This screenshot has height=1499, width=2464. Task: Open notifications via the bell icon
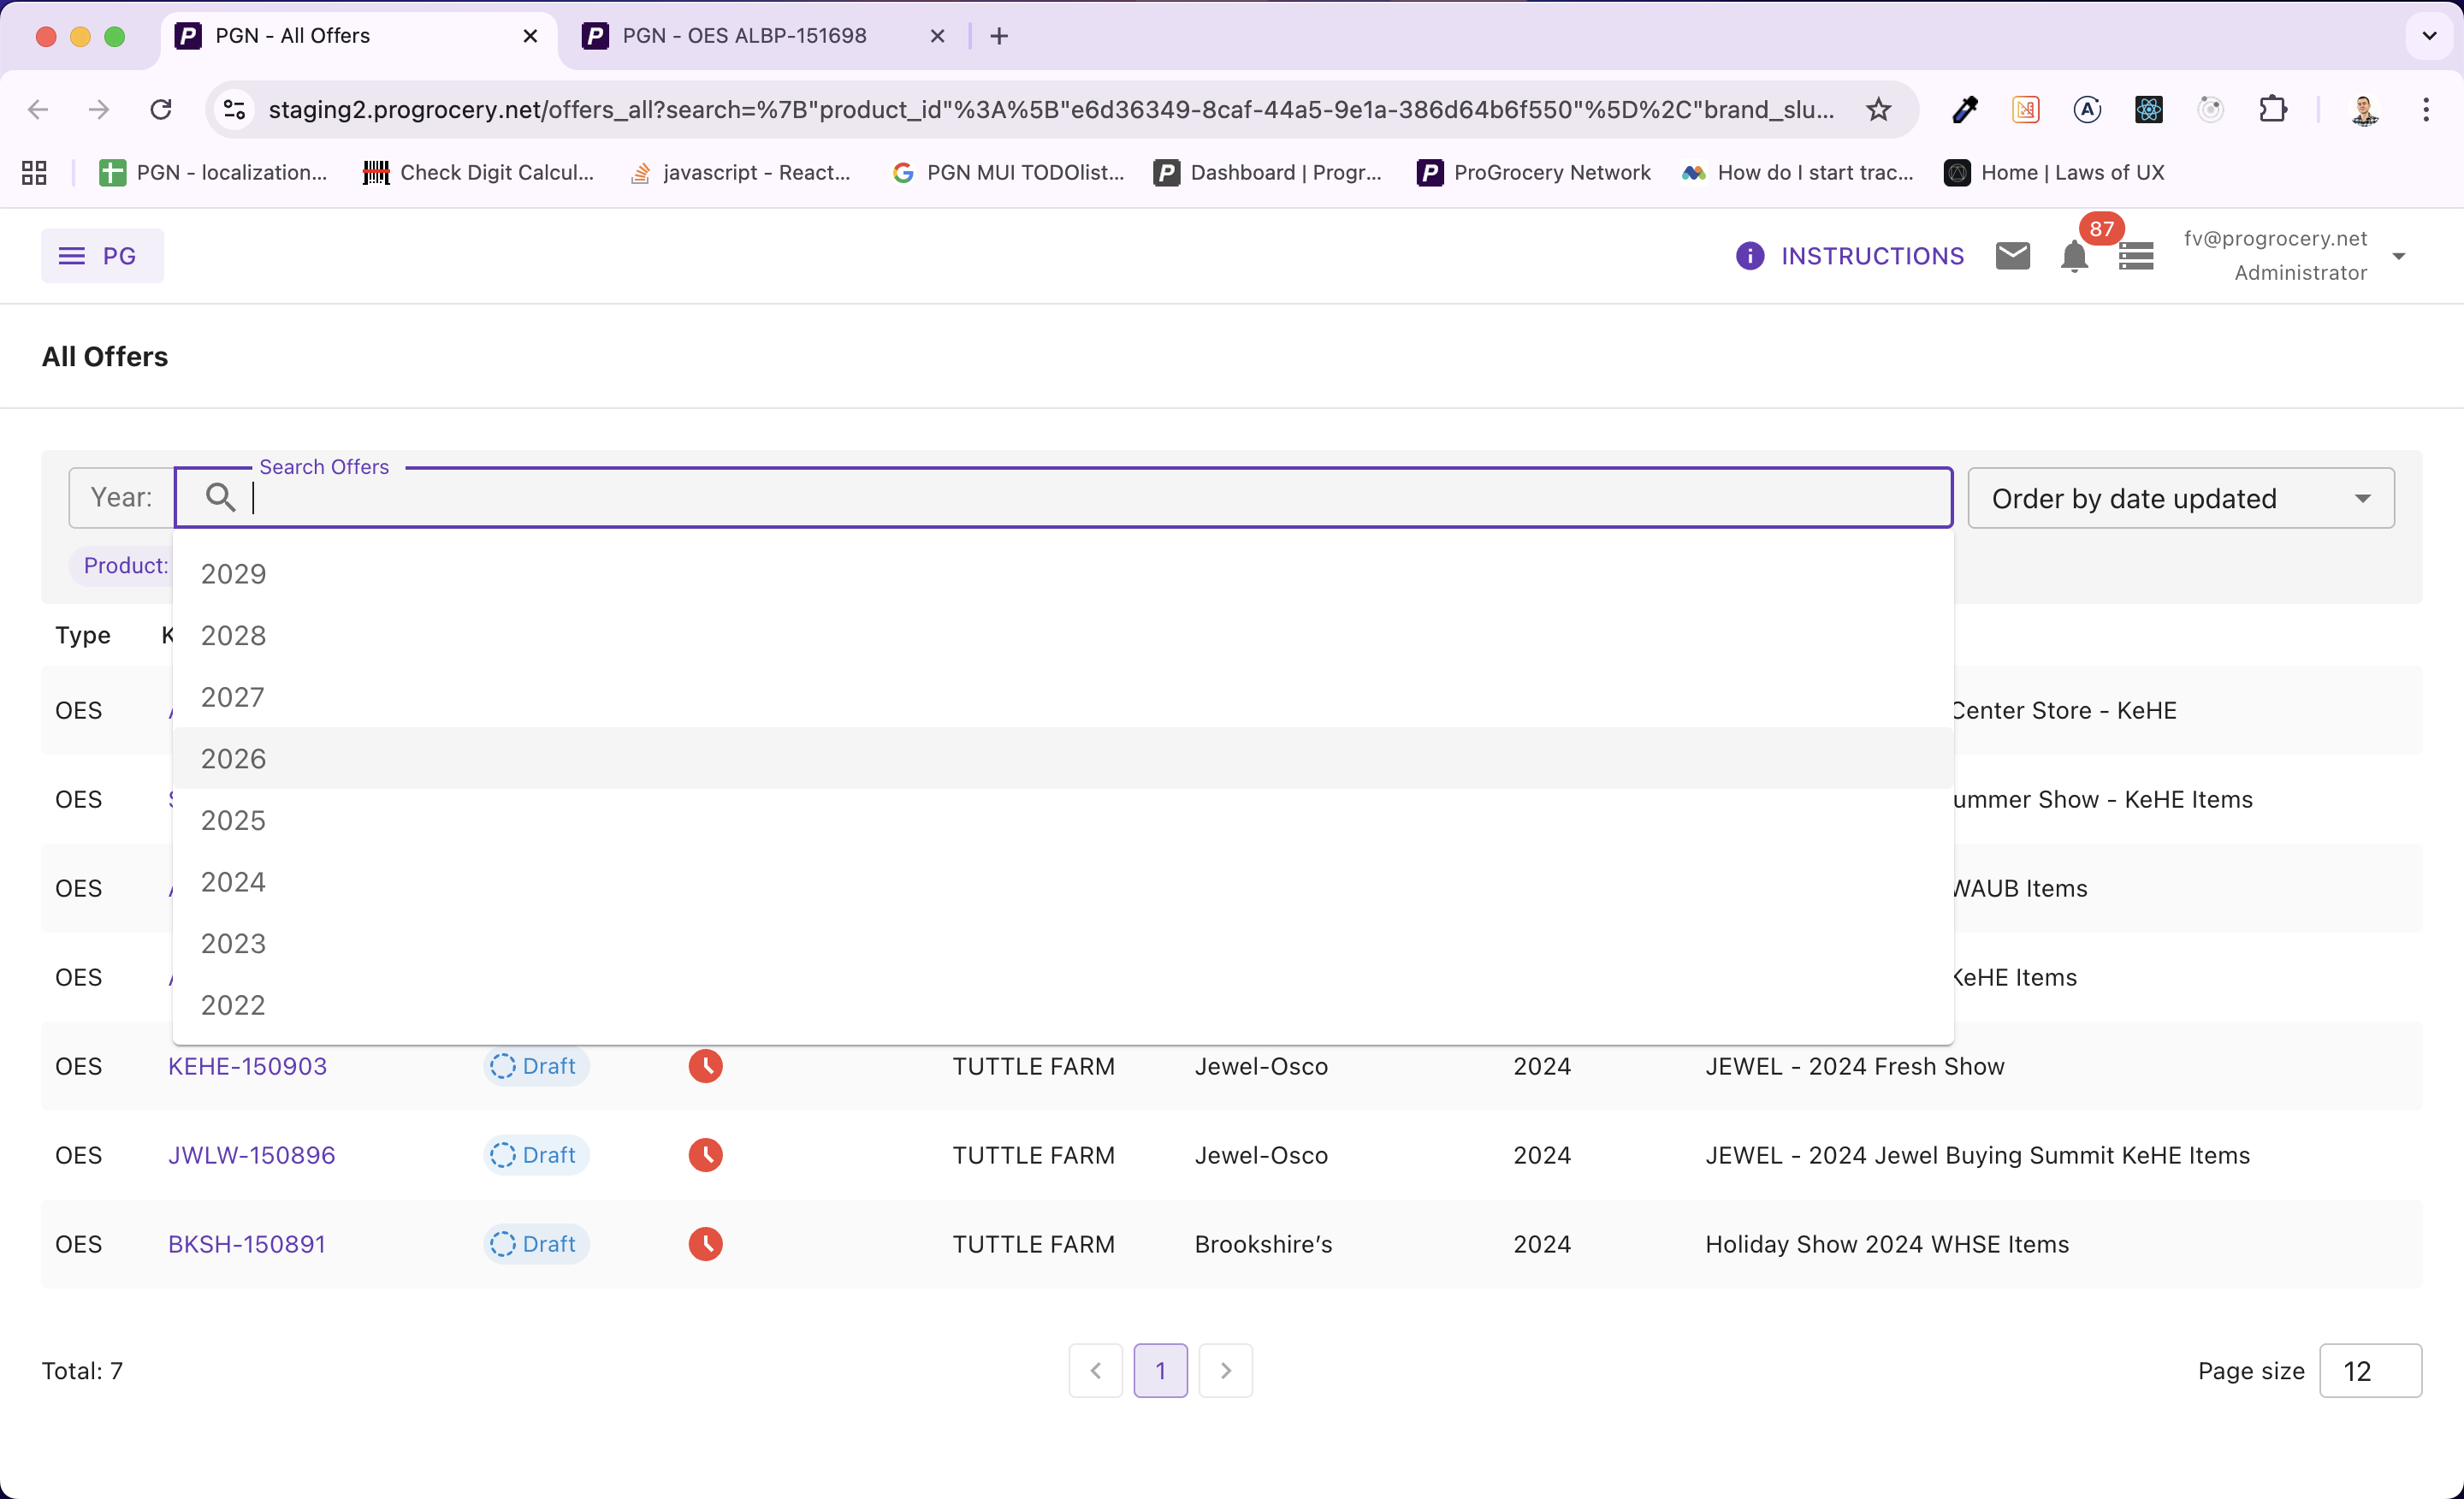coord(2075,258)
